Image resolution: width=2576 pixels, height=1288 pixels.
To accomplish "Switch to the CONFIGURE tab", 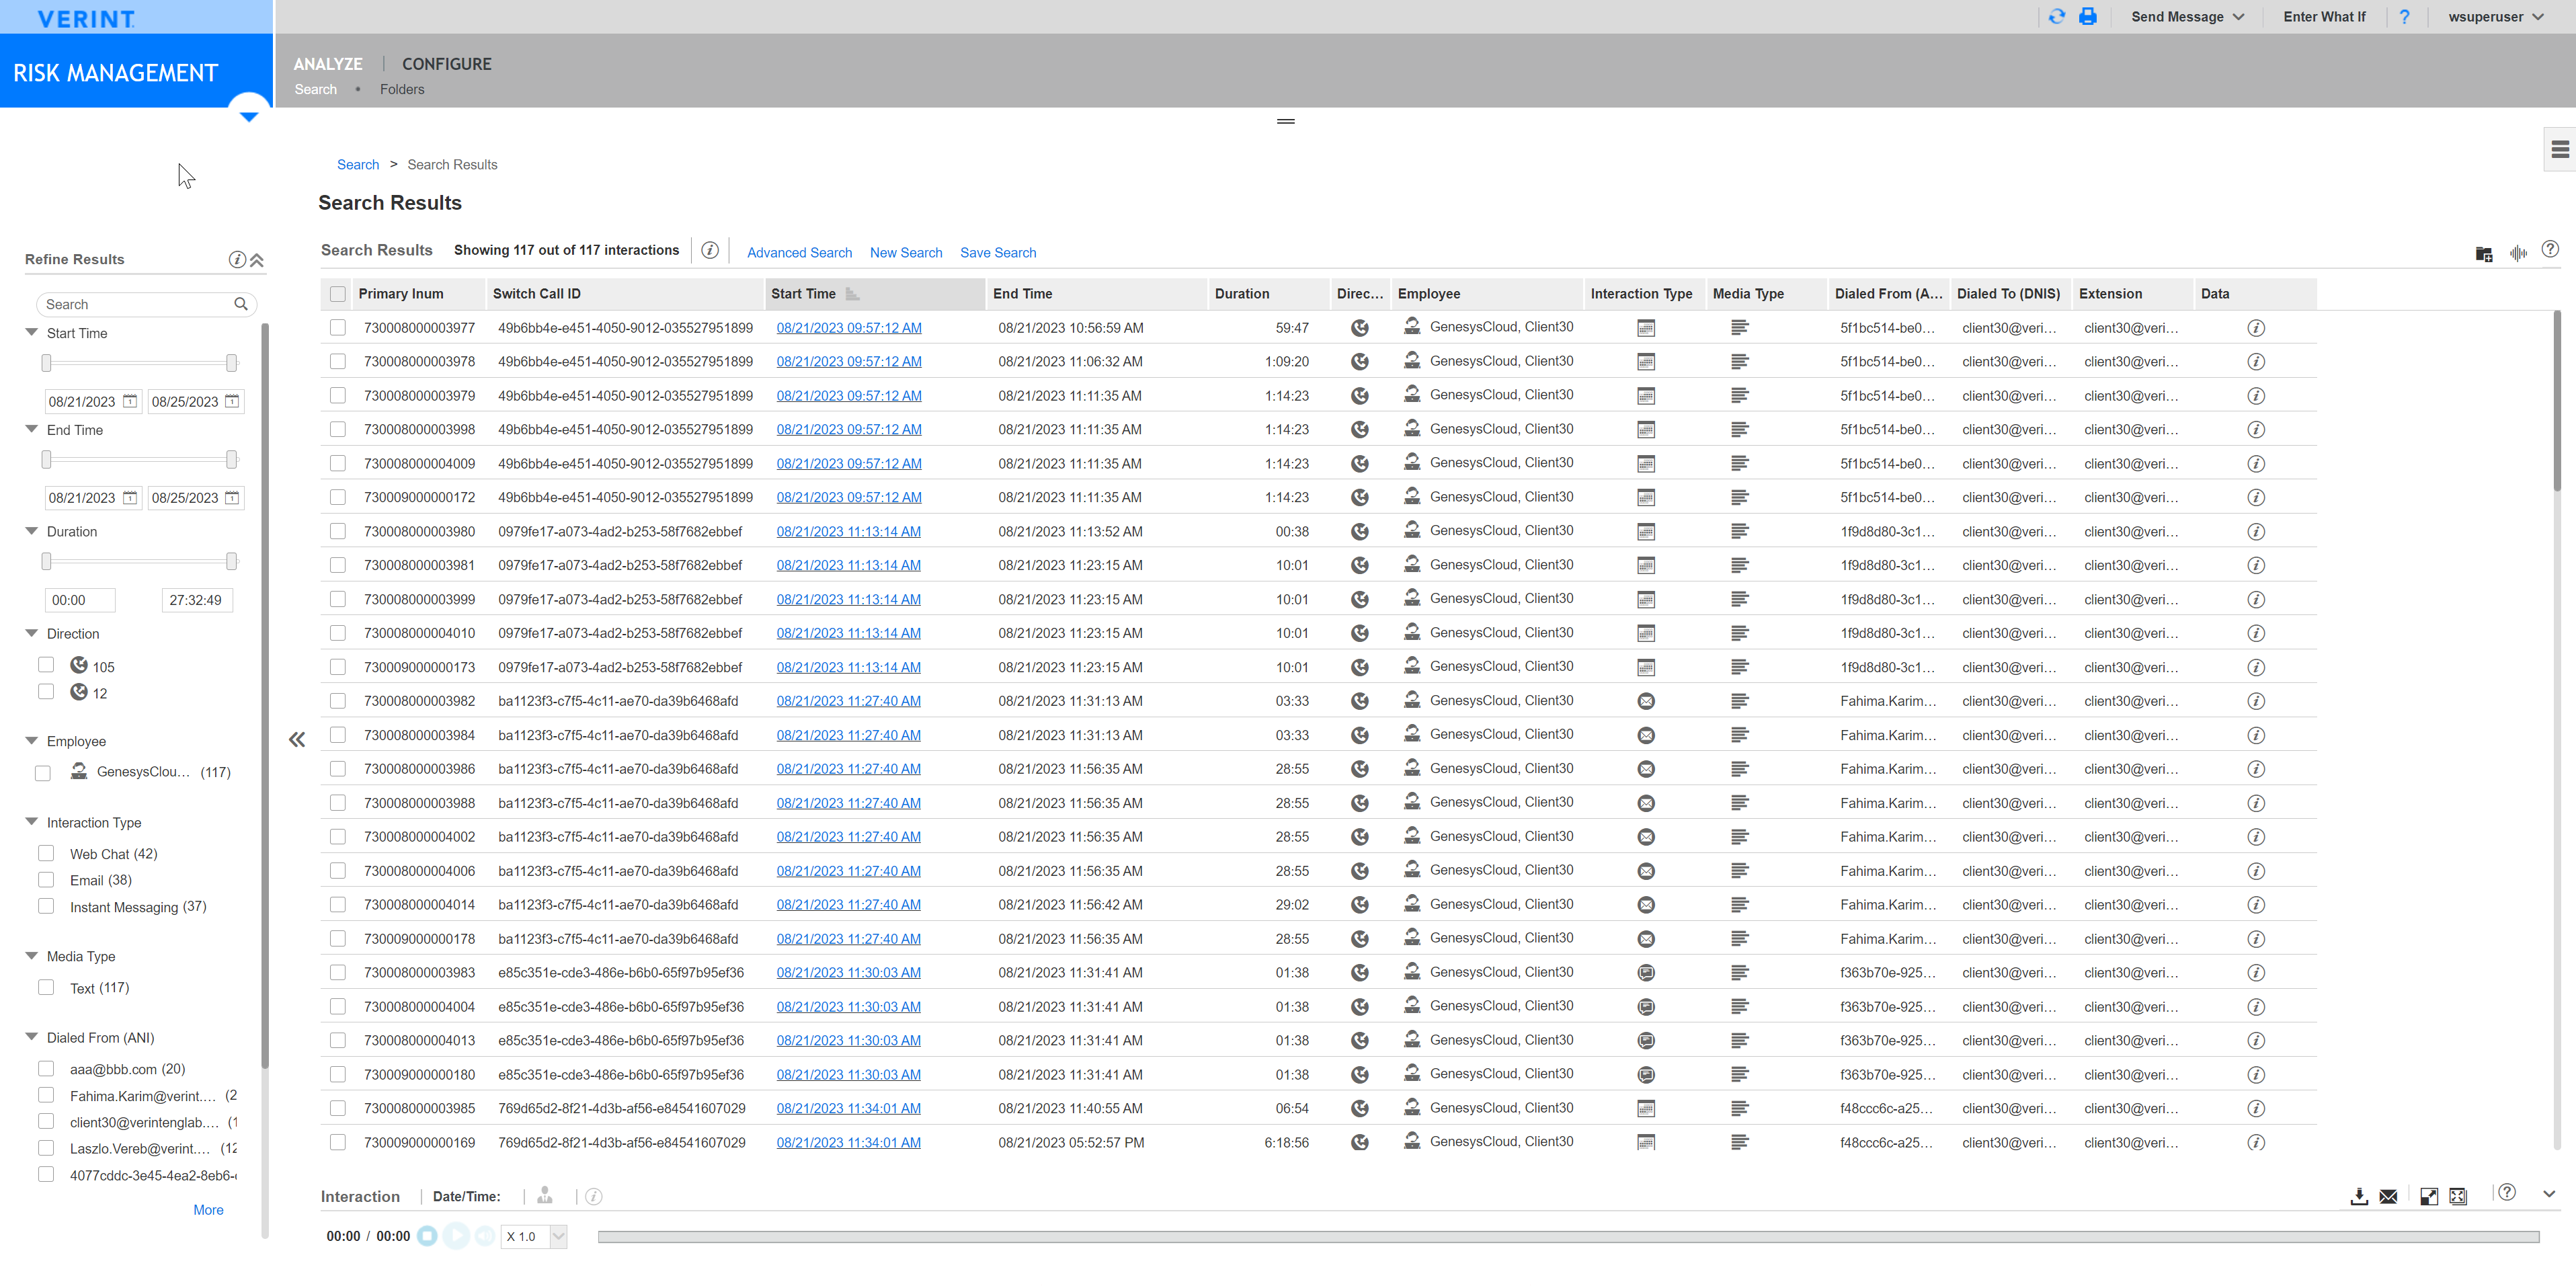I will [x=446, y=63].
